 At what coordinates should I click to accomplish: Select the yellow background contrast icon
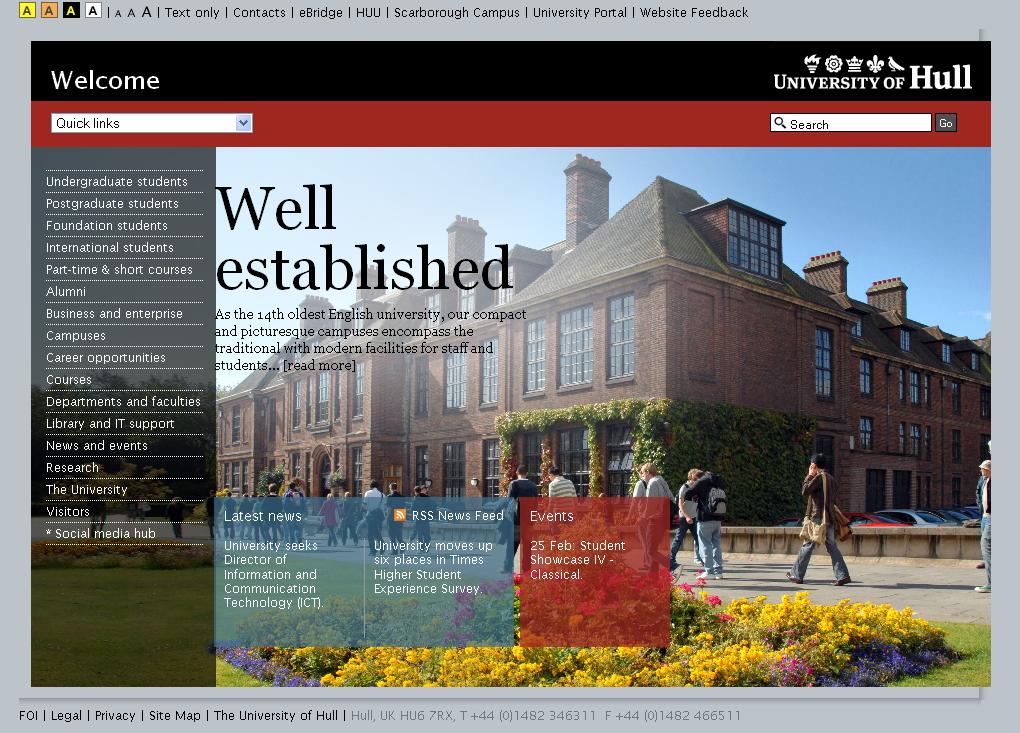27,10
